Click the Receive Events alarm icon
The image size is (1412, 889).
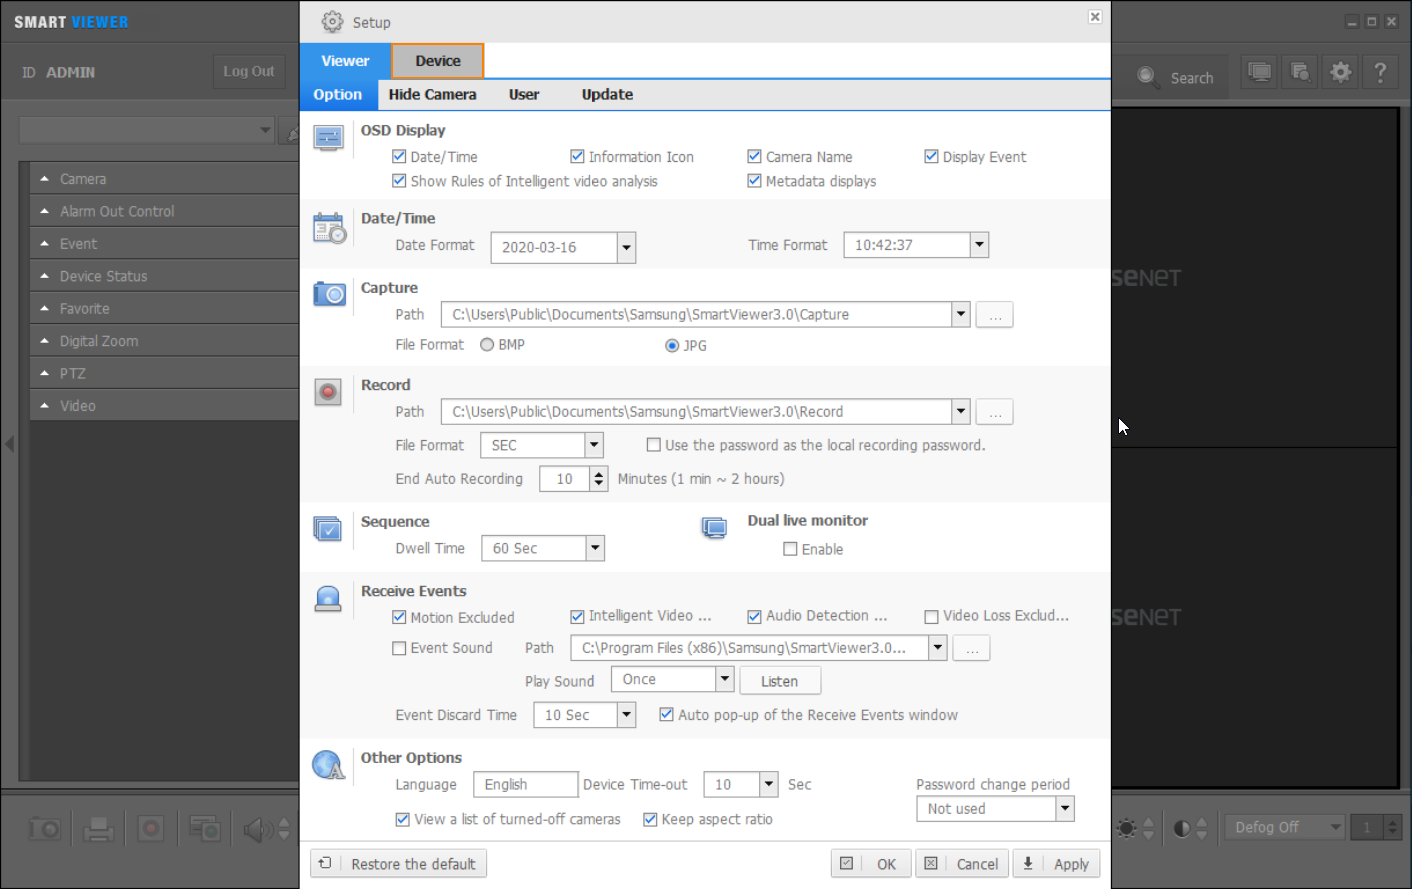pyautogui.click(x=328, y=599)
